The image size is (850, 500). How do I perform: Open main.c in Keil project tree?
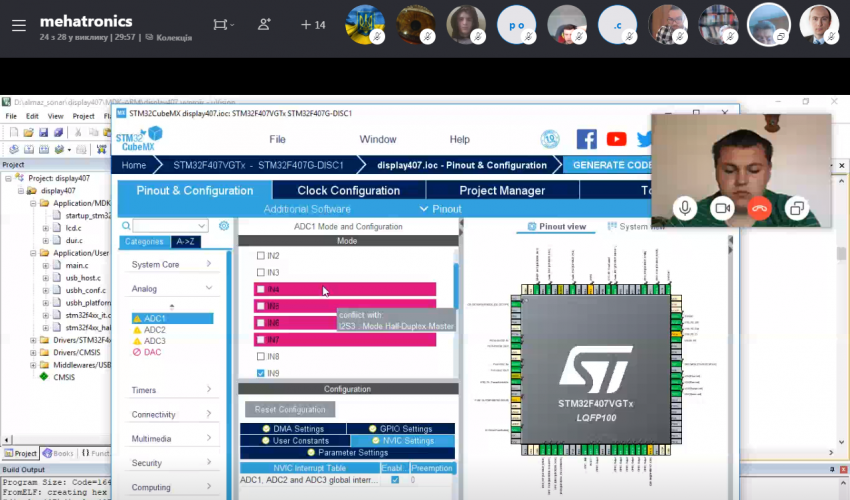coord(76,266)
